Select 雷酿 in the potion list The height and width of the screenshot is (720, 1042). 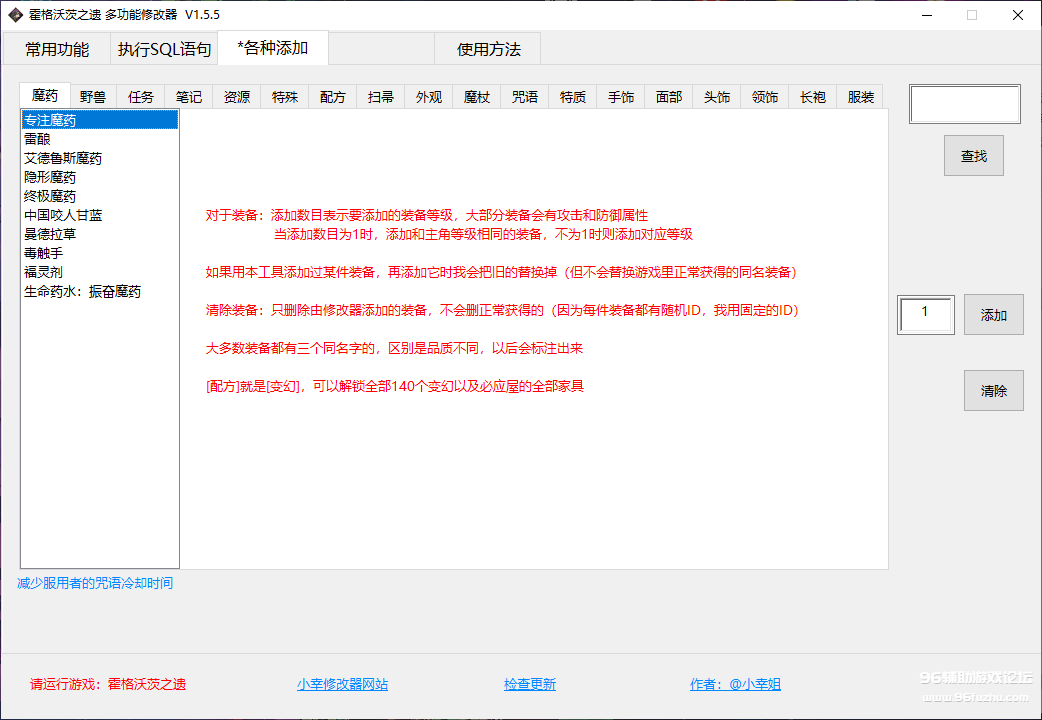(x=37, y=139)
